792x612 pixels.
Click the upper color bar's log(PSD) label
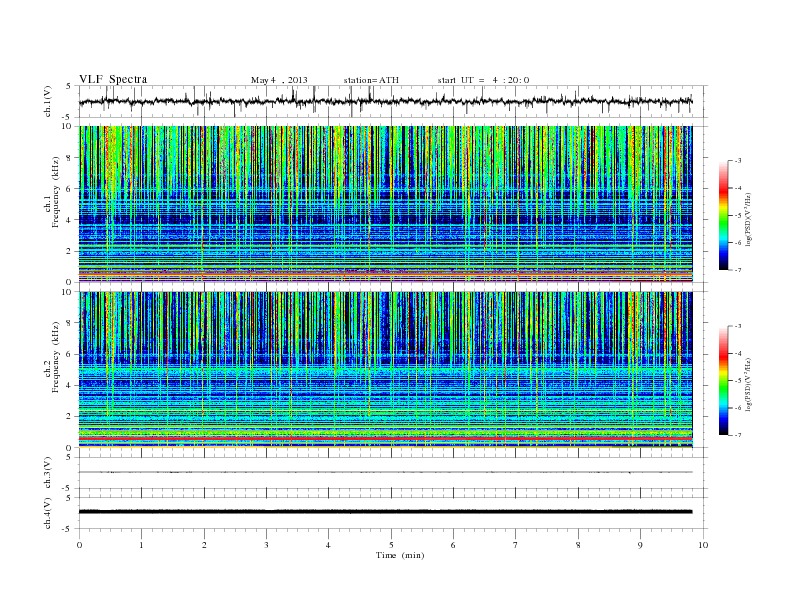tap(750, 219)
